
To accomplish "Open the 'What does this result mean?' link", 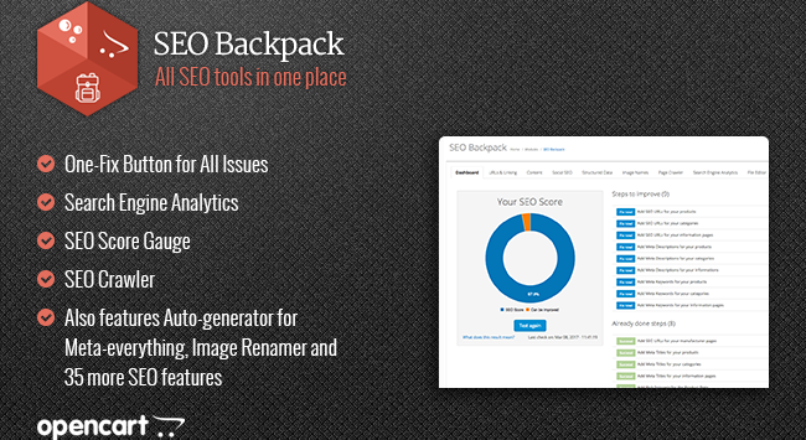I will 488,338.
